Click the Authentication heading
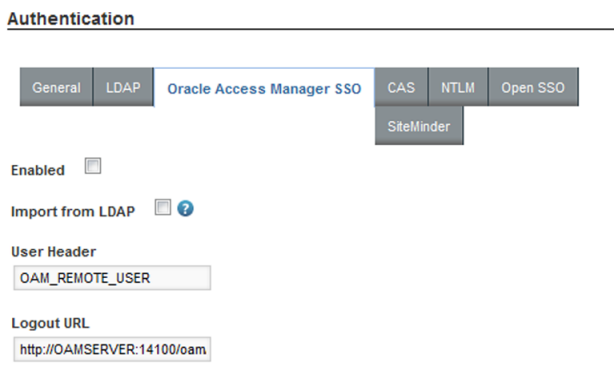Viewport: 614px width, 387px height. tap(71, 18)
